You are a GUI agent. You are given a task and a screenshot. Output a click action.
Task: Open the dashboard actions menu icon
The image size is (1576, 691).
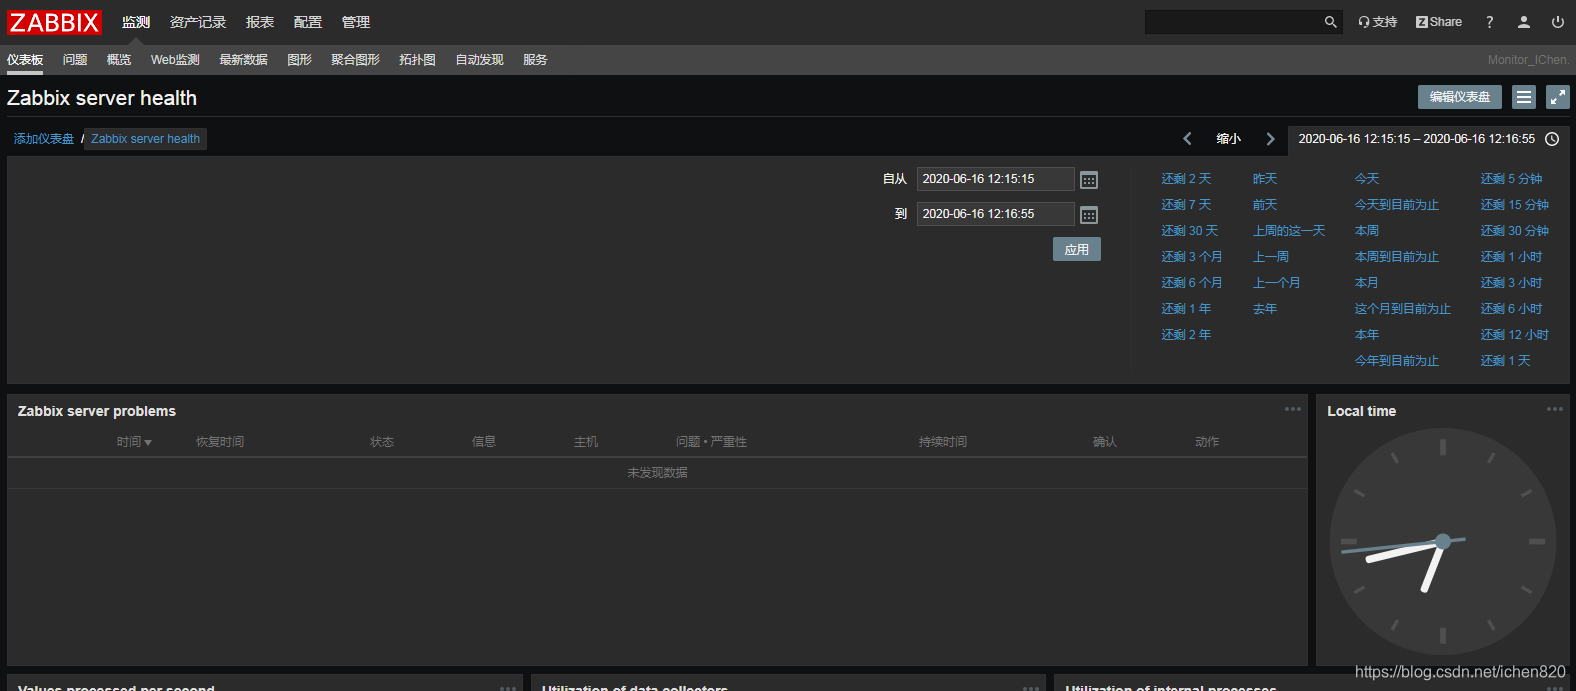1524,97
